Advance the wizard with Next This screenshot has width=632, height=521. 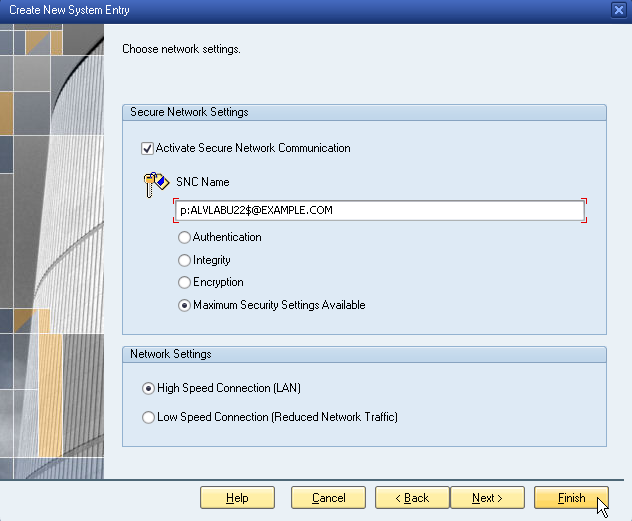(486, 498)
